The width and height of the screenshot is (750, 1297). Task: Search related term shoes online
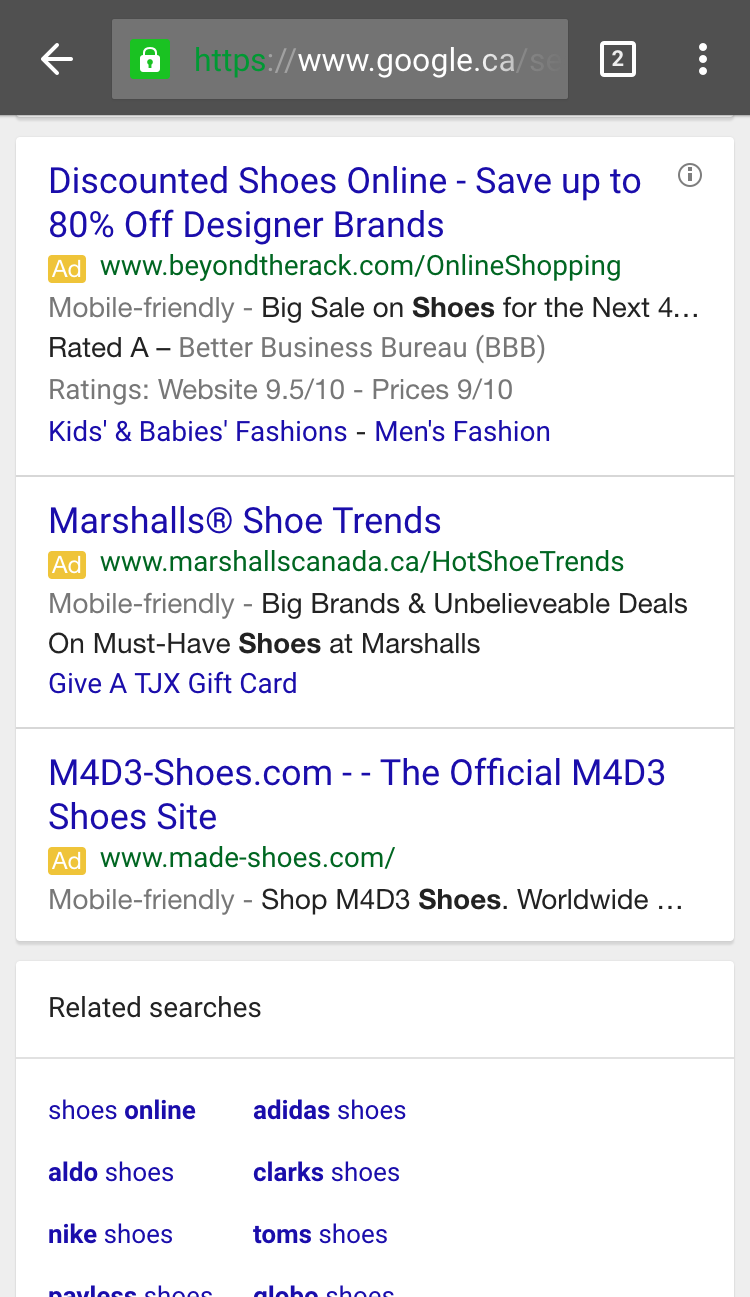[122, 1110]
